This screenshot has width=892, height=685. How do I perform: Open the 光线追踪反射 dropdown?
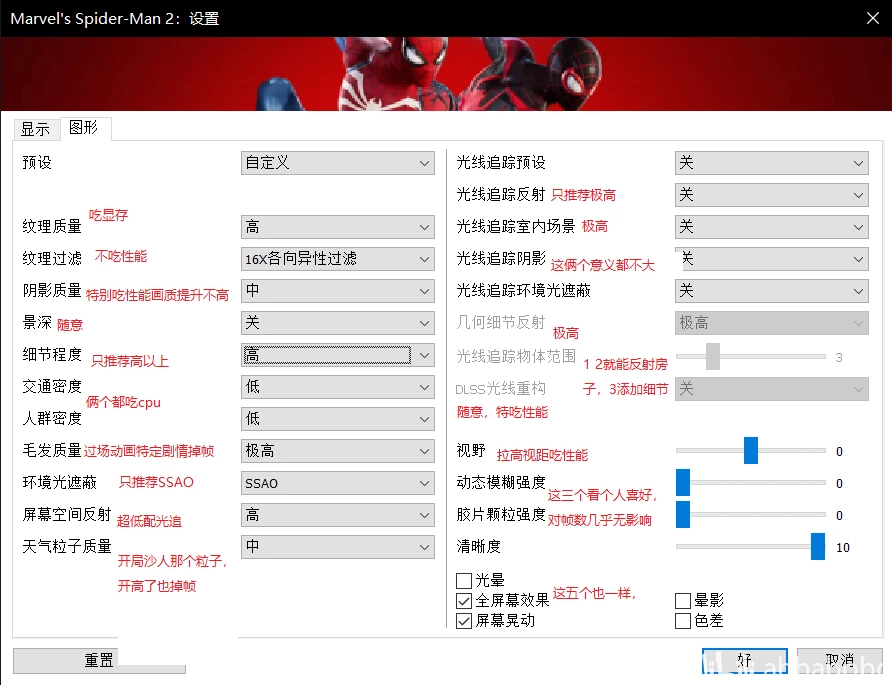pyautogui.click(x=771, y=195)
